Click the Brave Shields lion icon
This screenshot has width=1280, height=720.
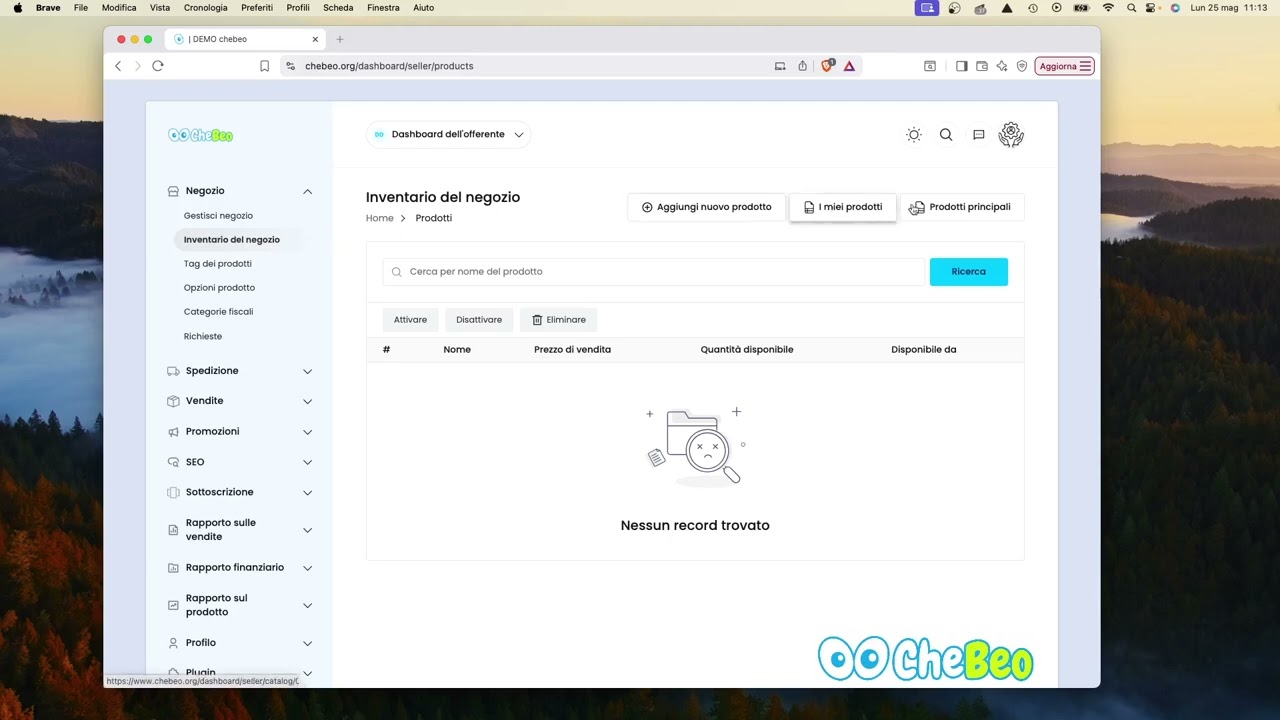point(827,66)
